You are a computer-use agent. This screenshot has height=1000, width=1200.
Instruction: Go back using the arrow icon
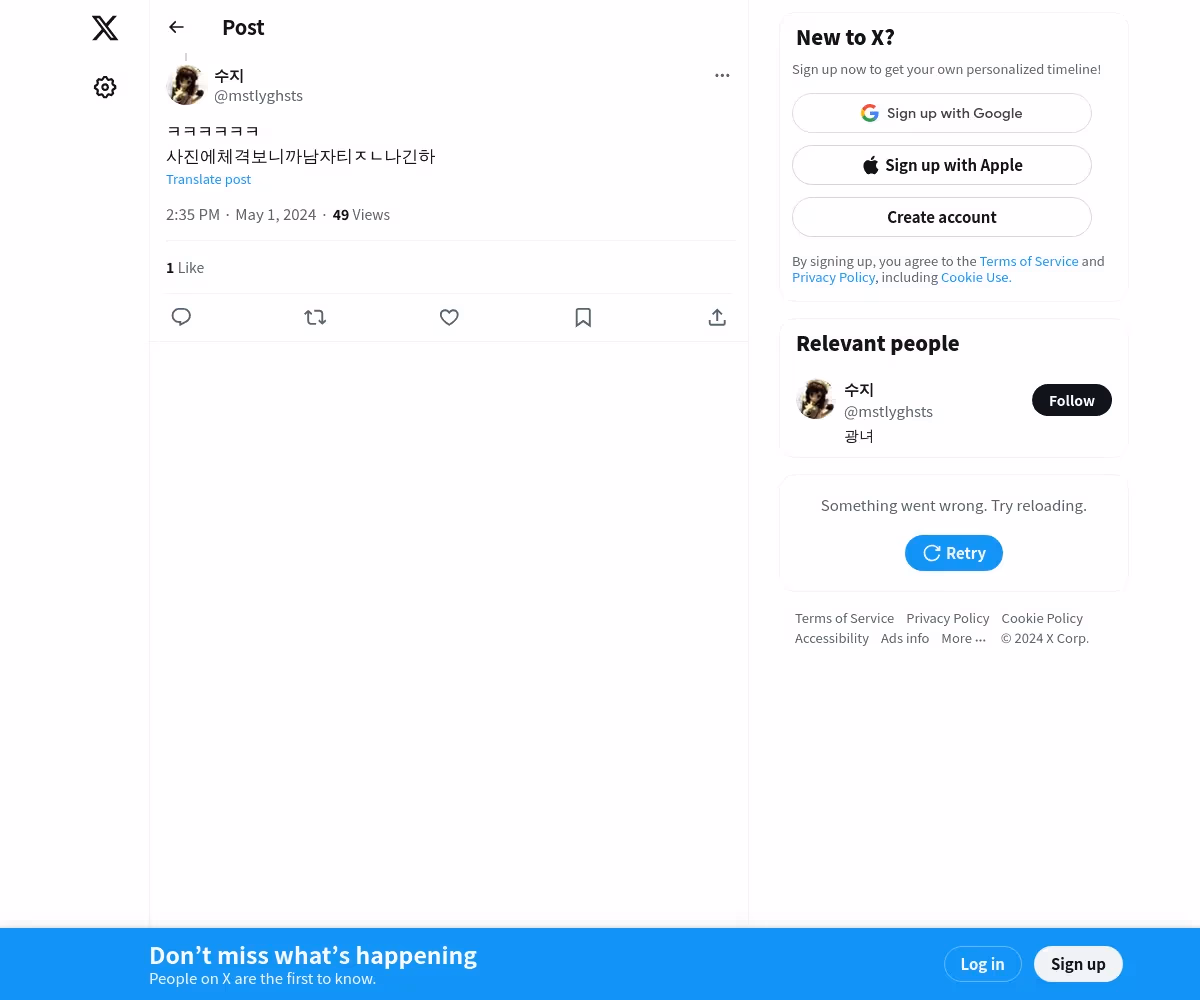click(177, 27)
